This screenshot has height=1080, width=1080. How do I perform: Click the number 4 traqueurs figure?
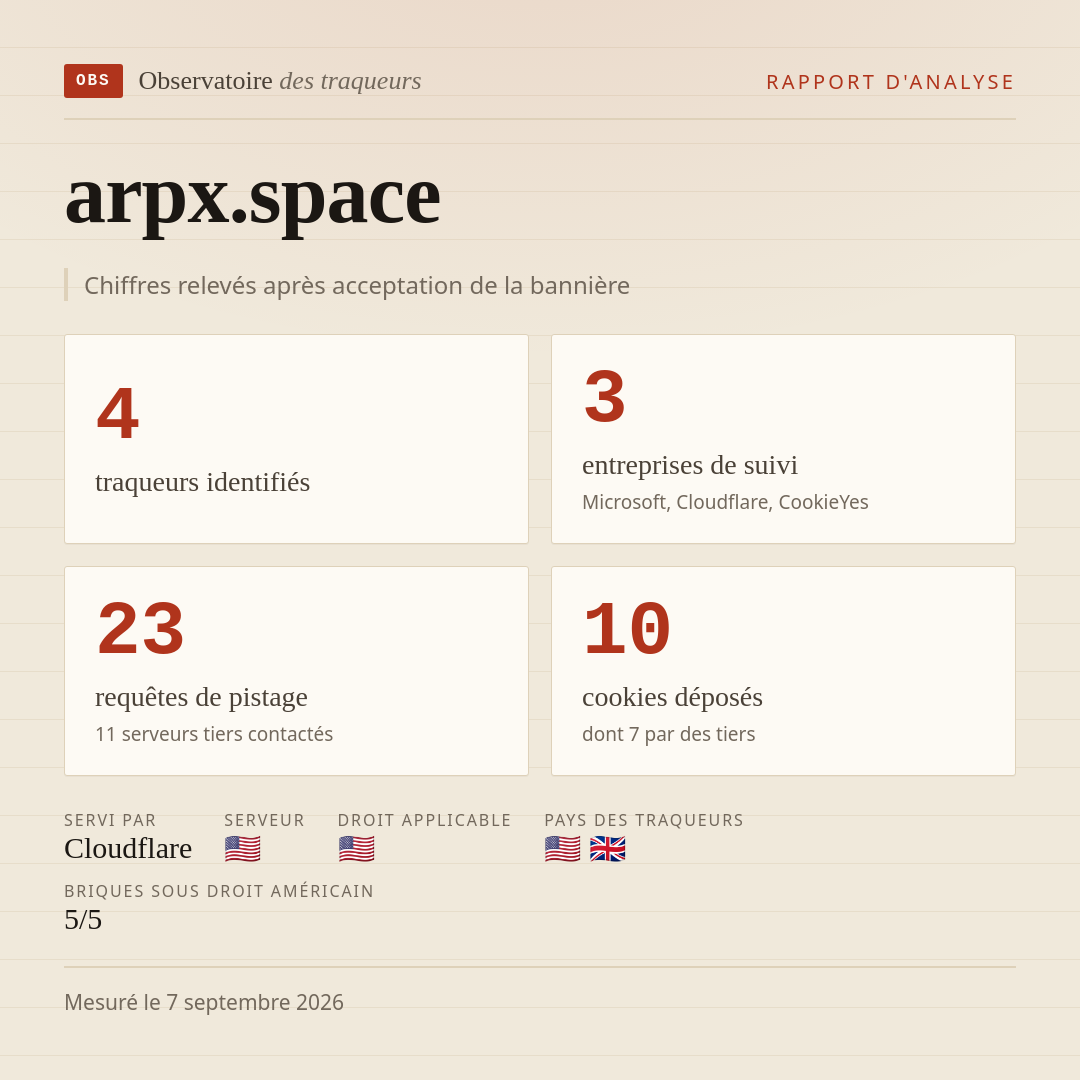pos(118,414)
